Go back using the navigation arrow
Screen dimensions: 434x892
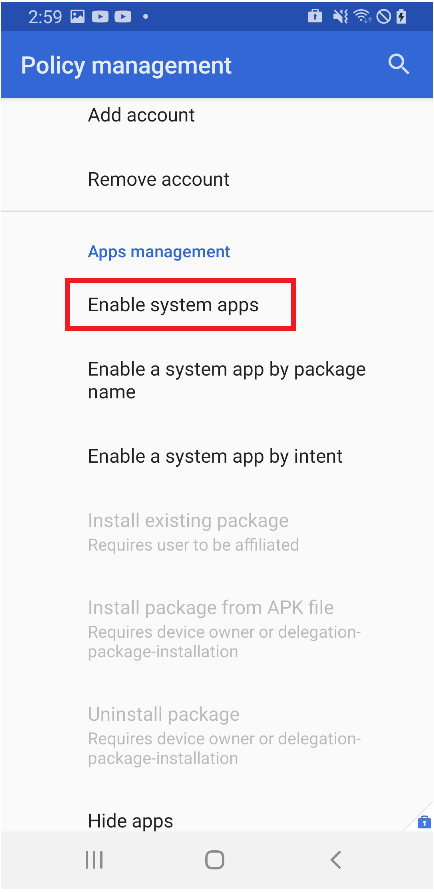pos(336,860)
